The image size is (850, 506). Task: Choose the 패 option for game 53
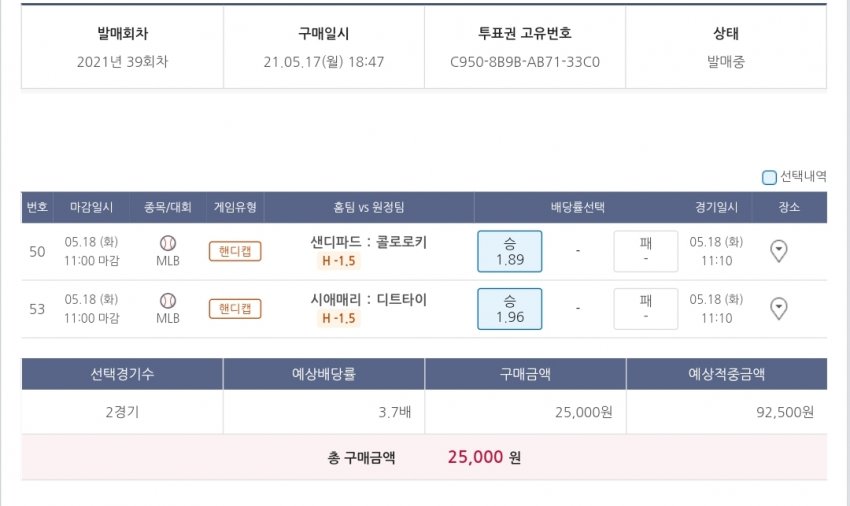pos(645,308)
